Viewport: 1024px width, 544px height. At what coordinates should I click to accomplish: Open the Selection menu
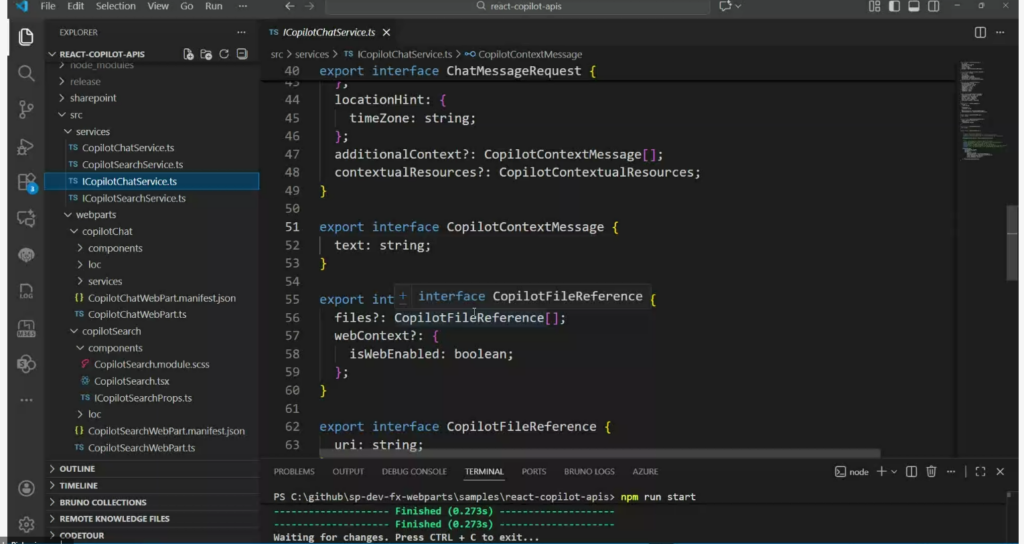coord(115,6)
